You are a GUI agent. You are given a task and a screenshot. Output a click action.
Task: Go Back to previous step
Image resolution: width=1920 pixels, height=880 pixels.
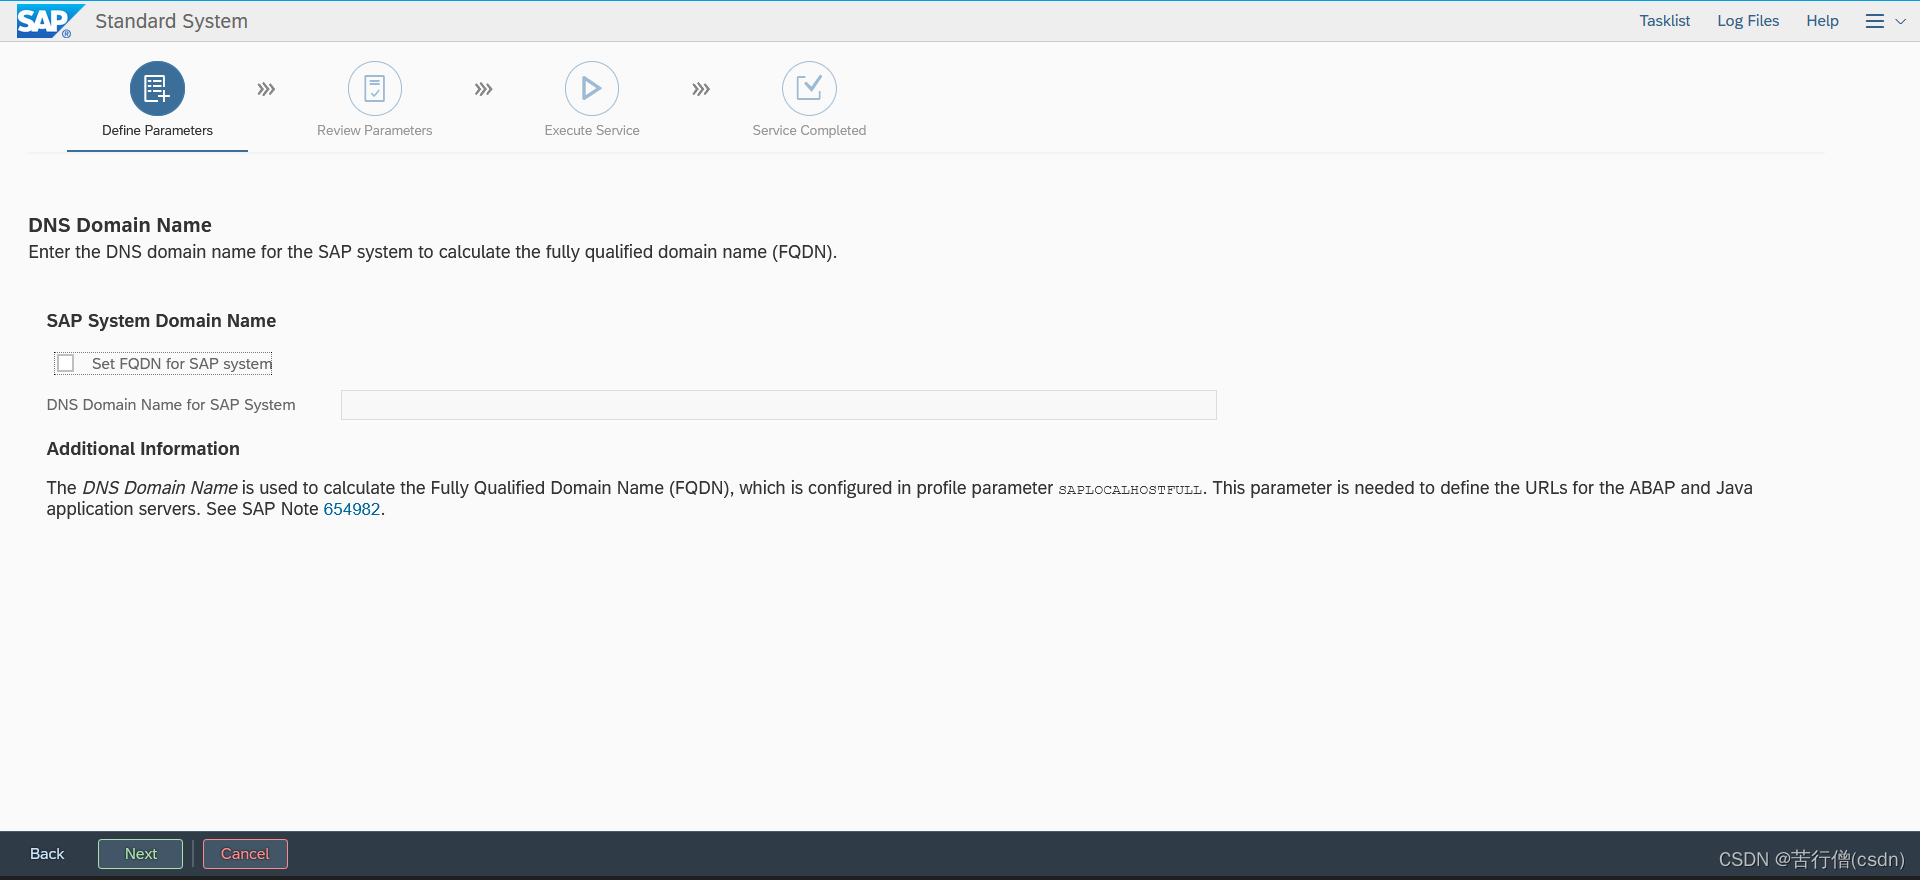click(x=47, y=854)
